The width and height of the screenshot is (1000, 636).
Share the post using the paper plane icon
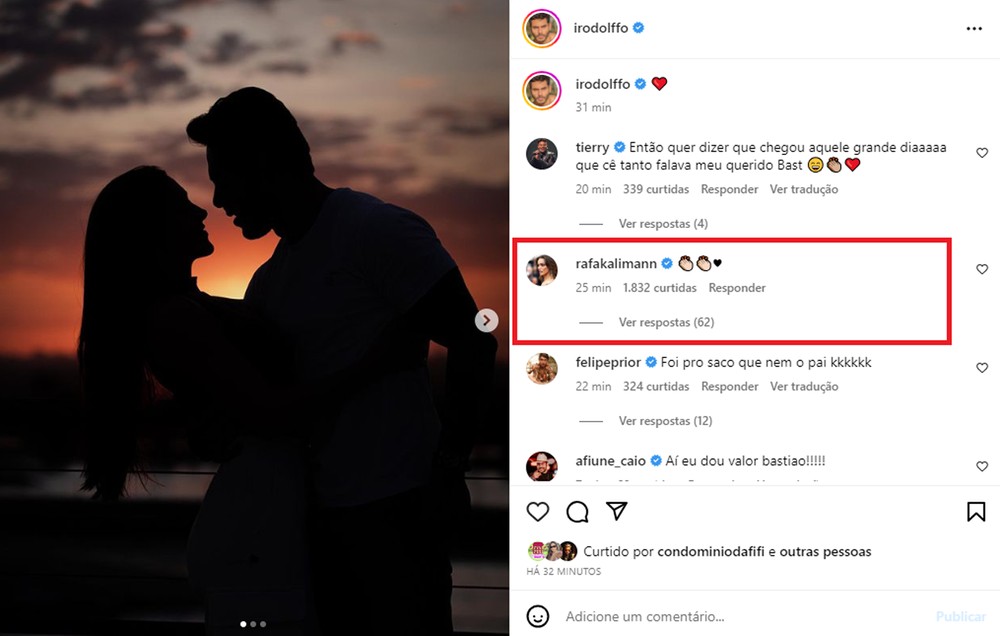tap(617, 511)
